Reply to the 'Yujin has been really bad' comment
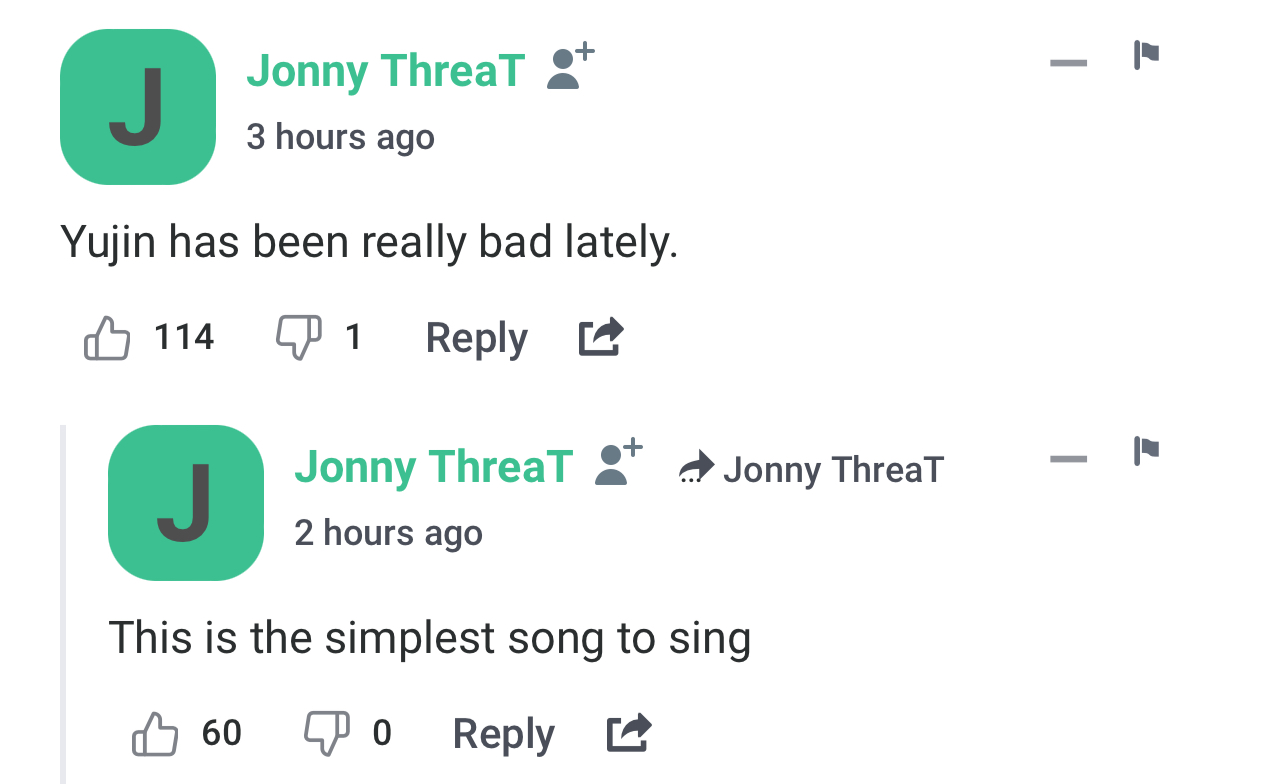1284x784 pixels. pyautogui.click(x=476, y=338)
